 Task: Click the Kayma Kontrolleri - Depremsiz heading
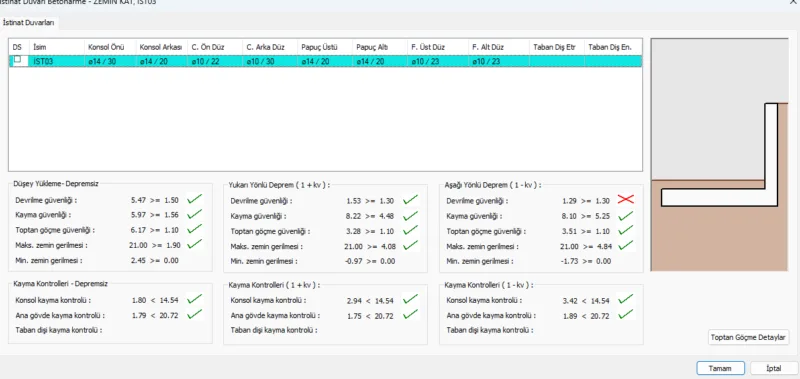(x=61, y=283)
